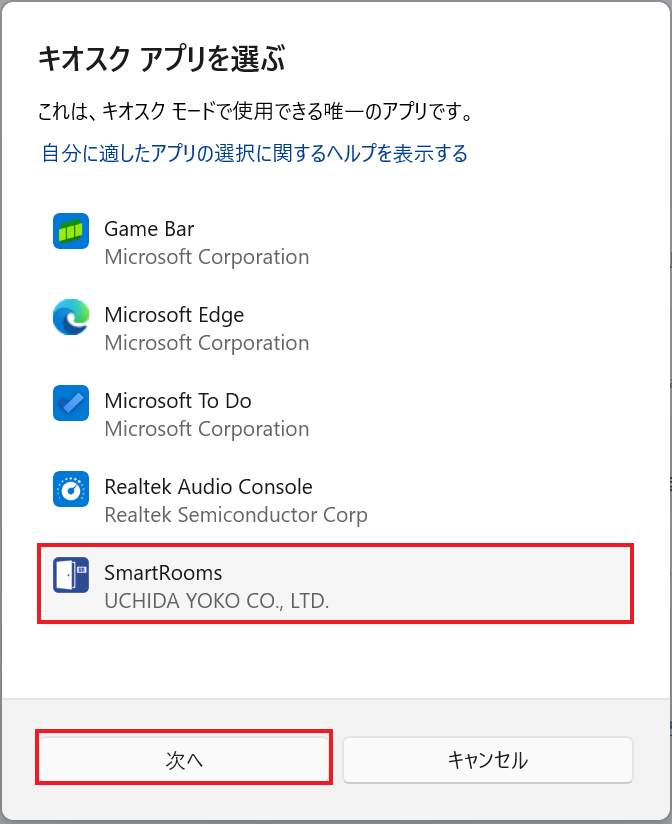Click the 次へ button
This screenshot has height=824, width=672.
[184, 760]
